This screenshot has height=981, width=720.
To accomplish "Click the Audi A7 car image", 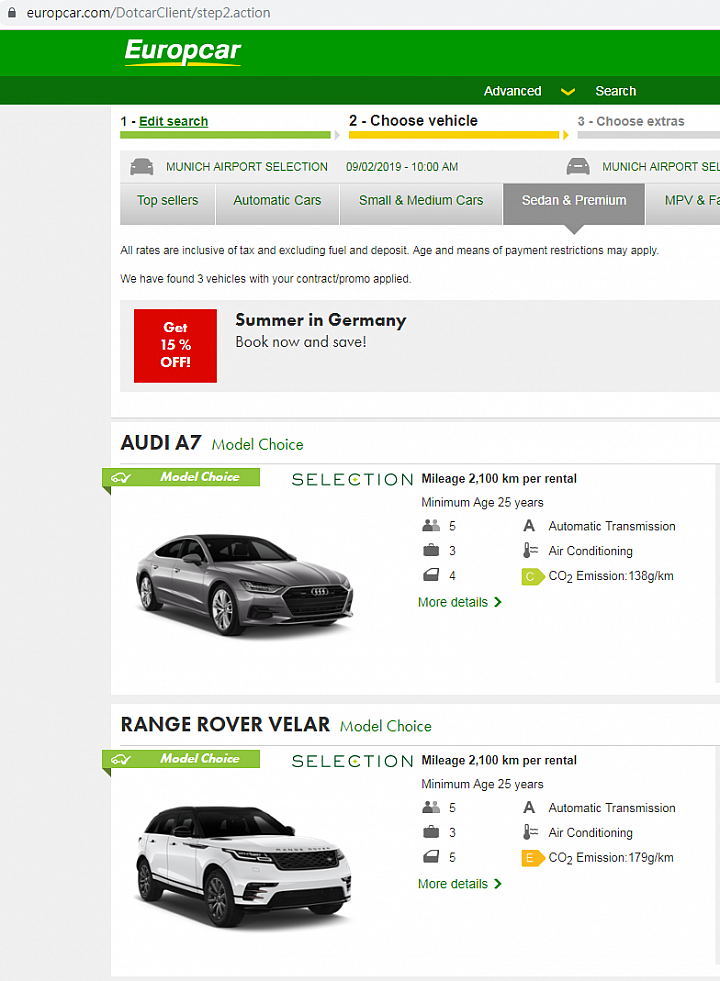I will (x=245, y=586).
